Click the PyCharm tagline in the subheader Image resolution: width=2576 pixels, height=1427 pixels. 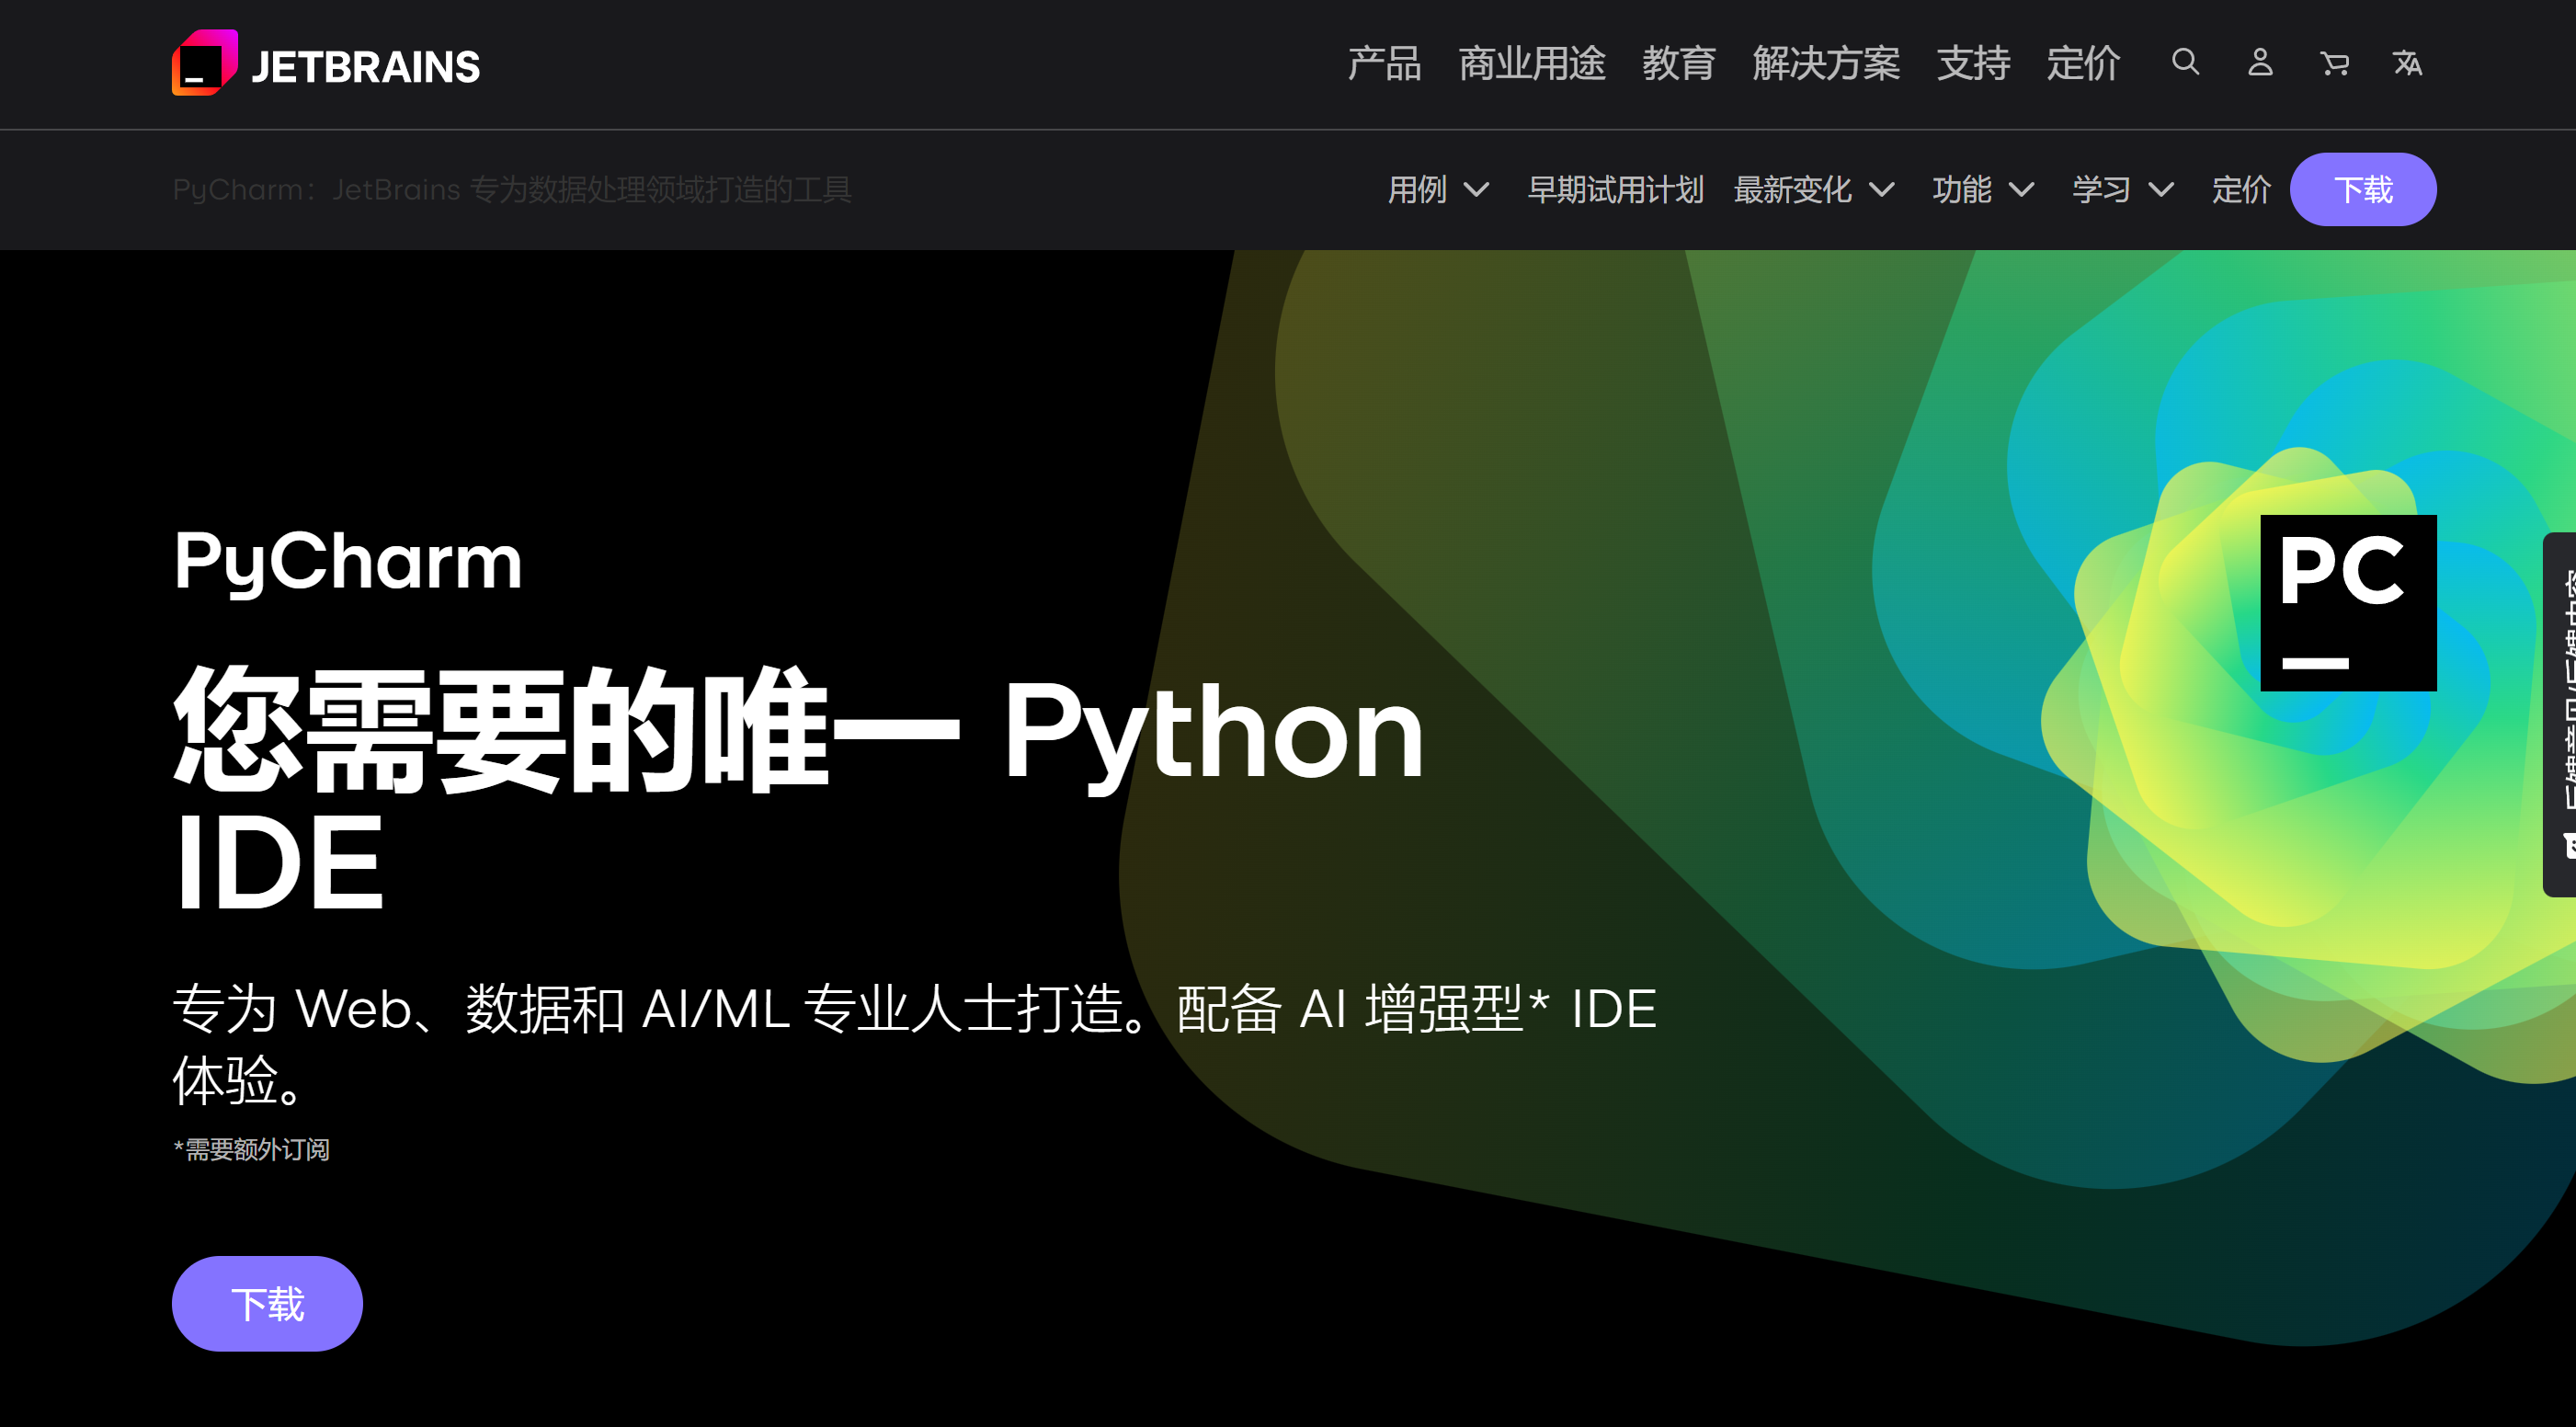(x=512, y=189)
